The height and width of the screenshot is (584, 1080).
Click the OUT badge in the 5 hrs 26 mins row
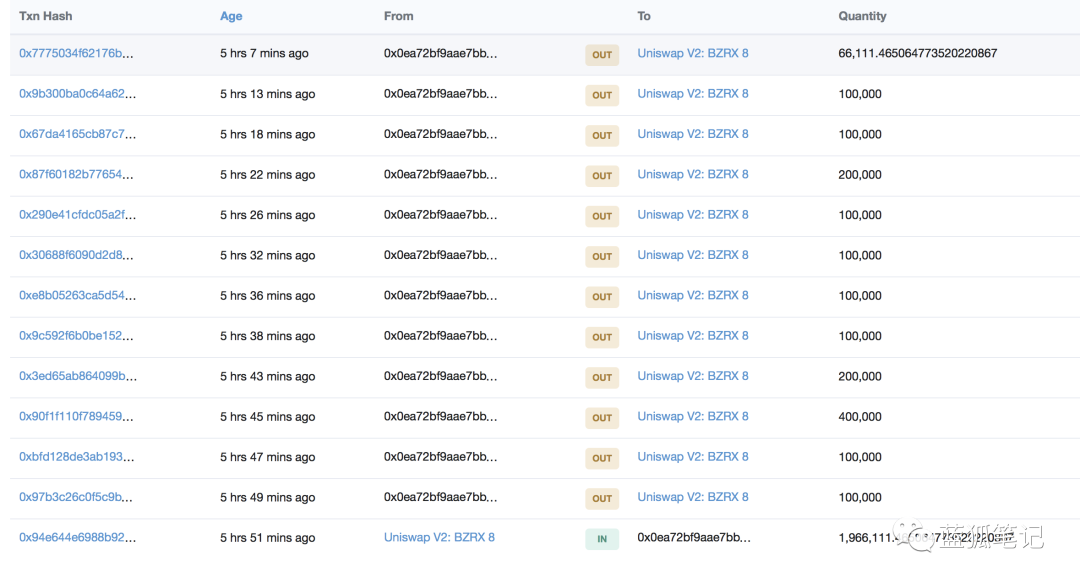tap(602, 216)
